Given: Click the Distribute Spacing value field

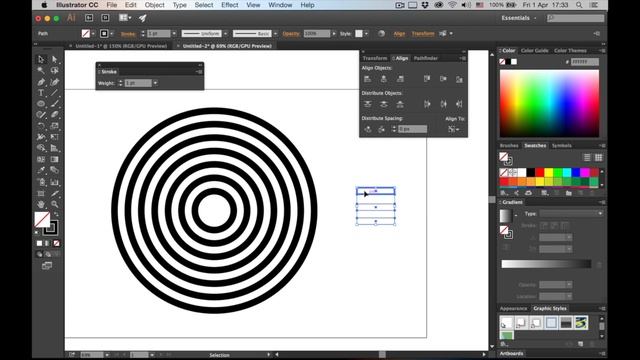Looking at the screenshot, I should pos(412,129).
